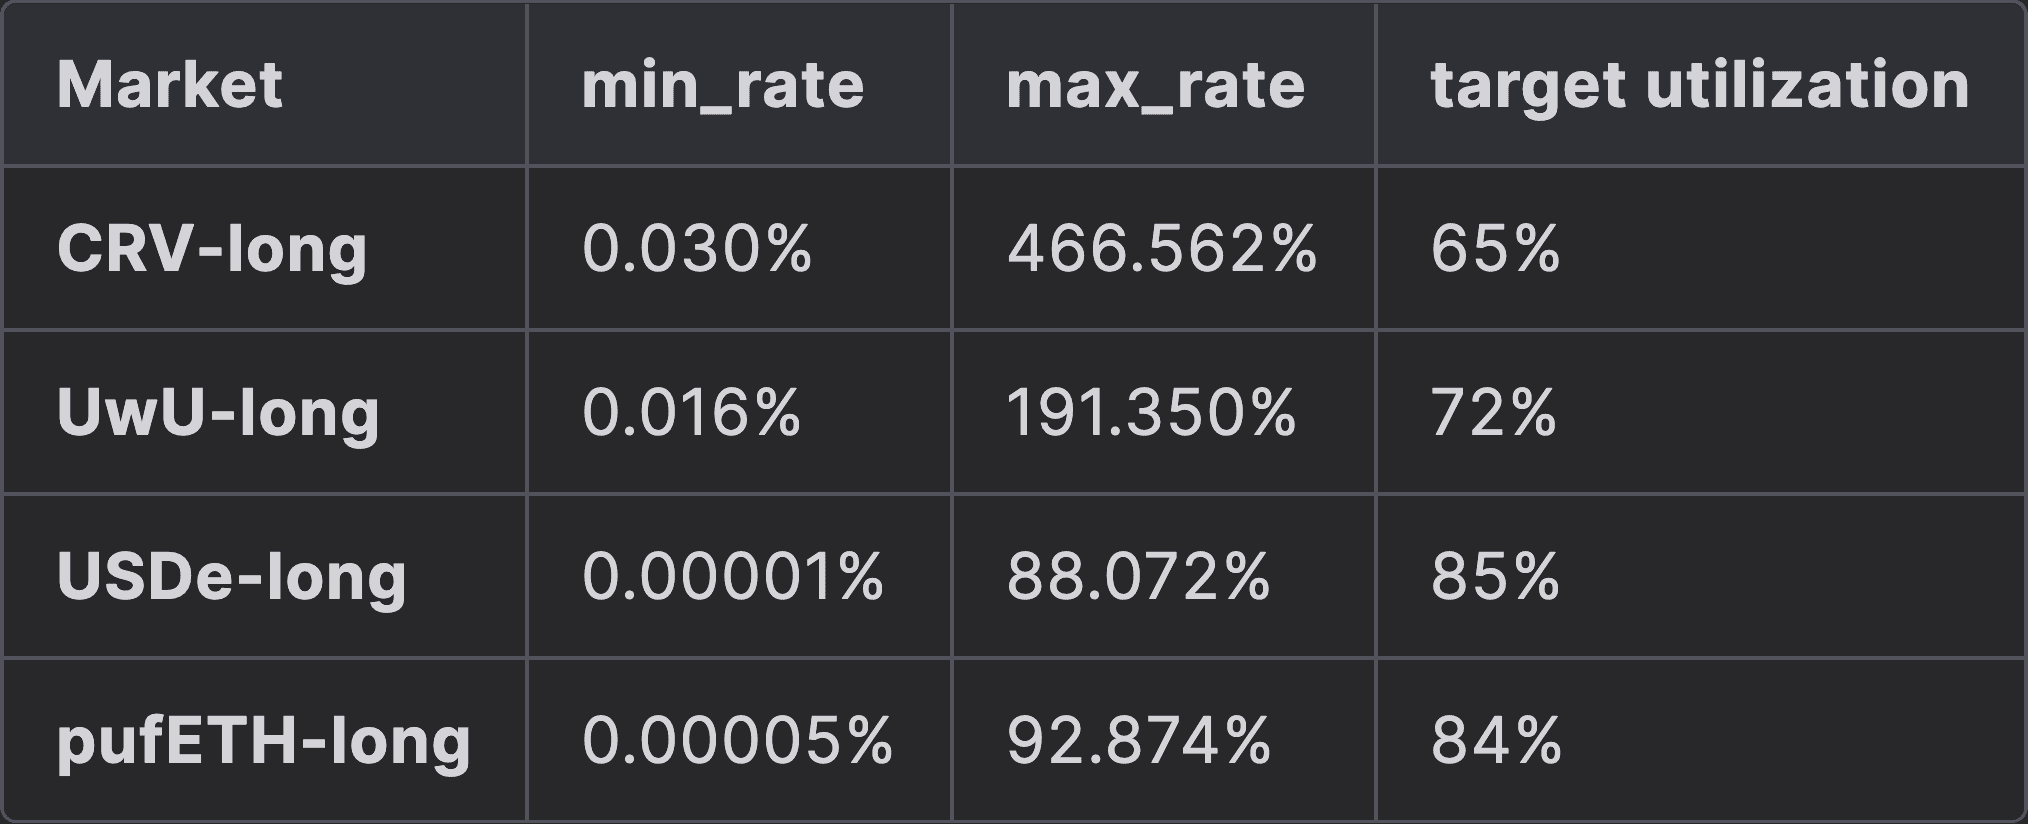Select the UwU-long market cell
Viewport: 2028px width, 824px height.
[x=218, y=412]
